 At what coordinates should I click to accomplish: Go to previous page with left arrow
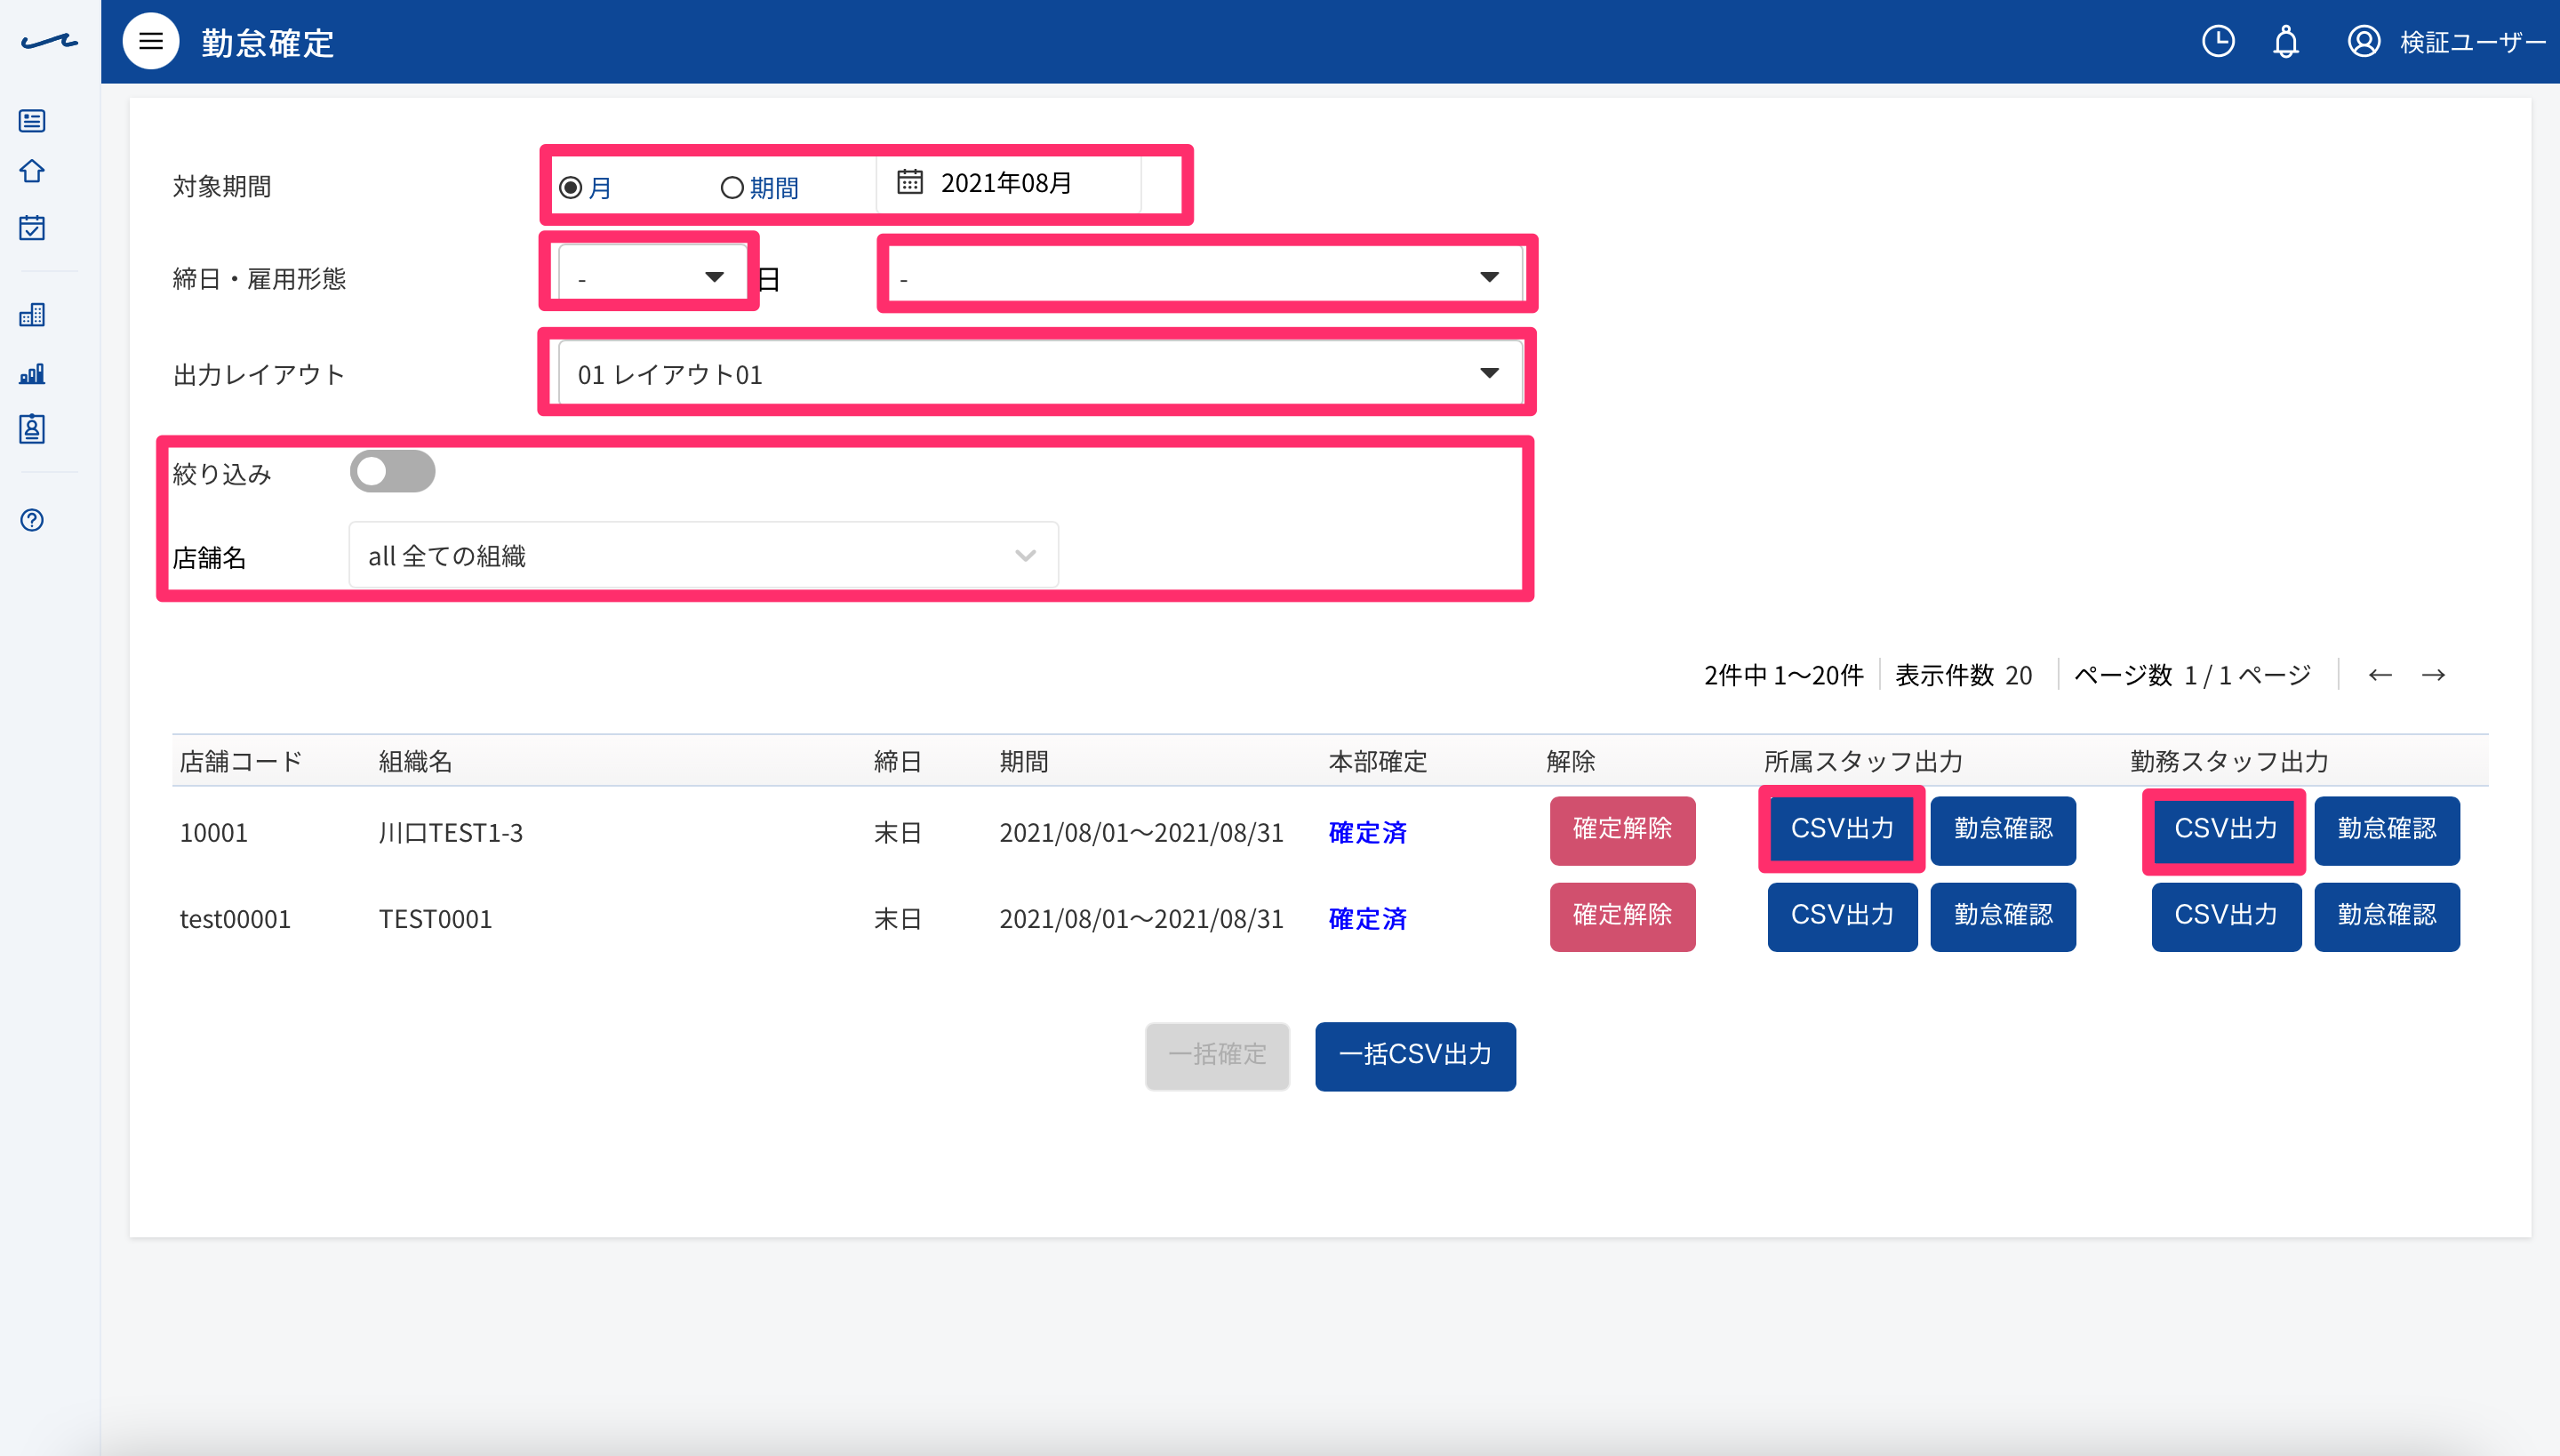[x=2380, y=675]
